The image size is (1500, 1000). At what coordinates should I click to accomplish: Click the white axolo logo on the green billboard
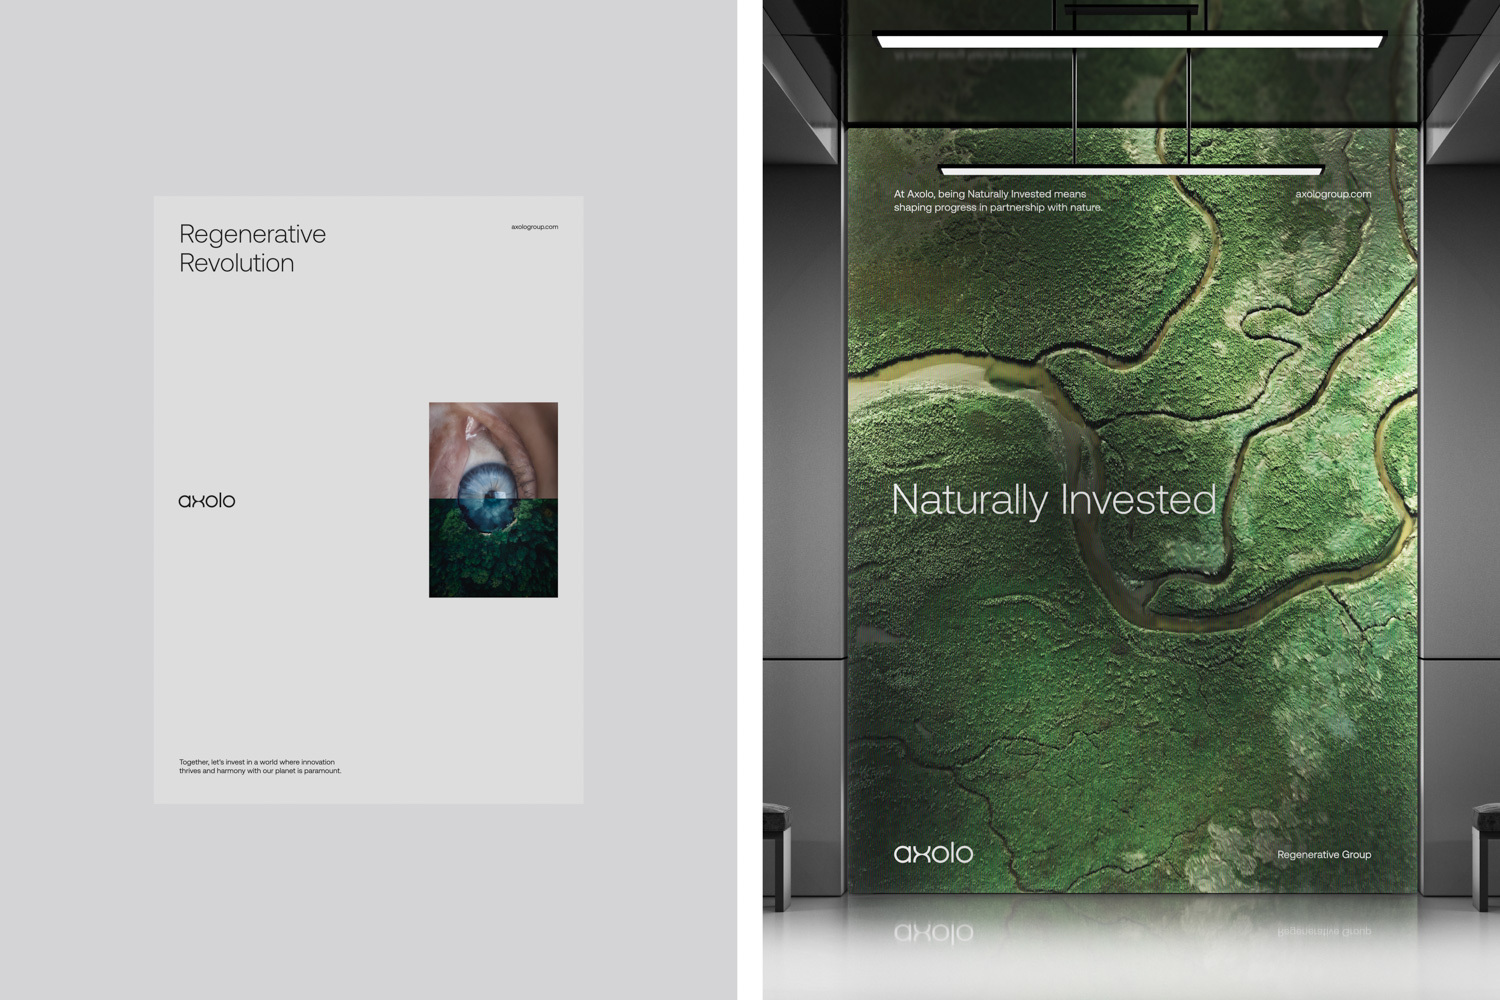pyautogui.click(x=933, y=853)
